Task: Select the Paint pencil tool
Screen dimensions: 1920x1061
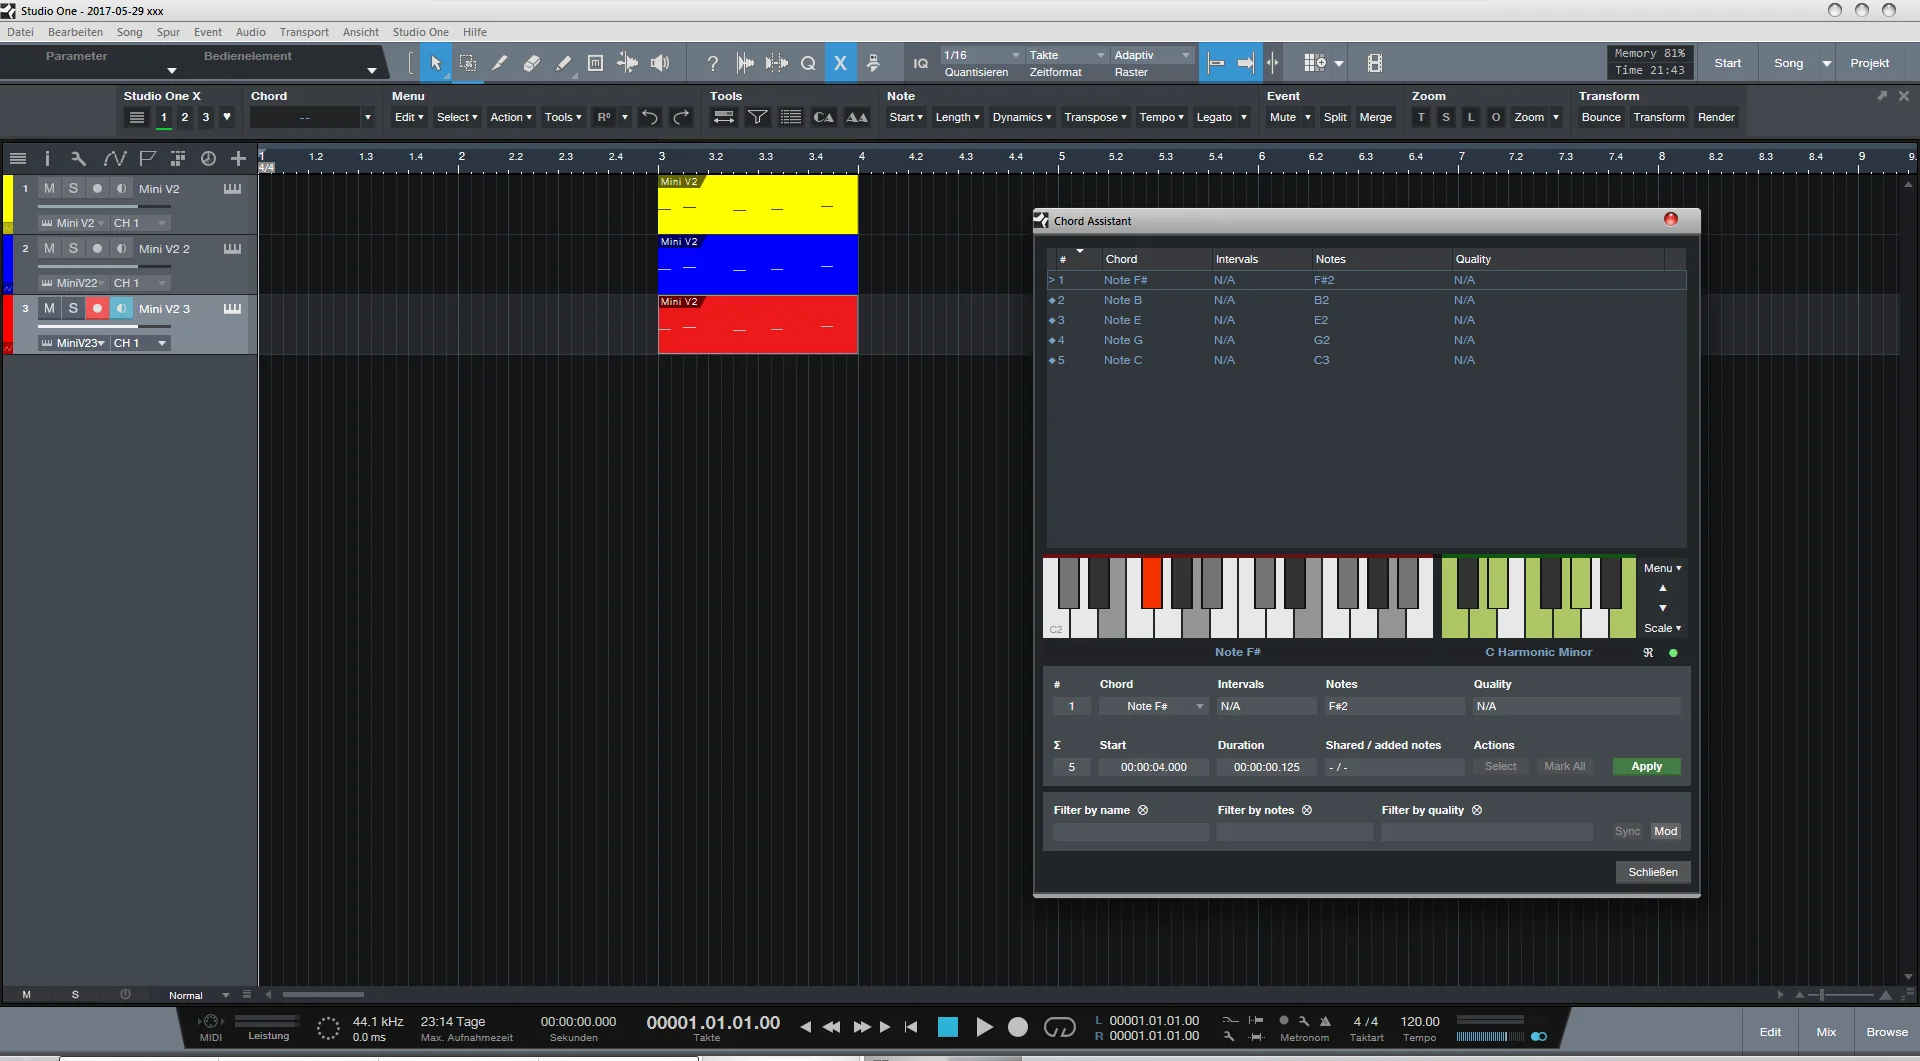Action: (x=563, y=63)
